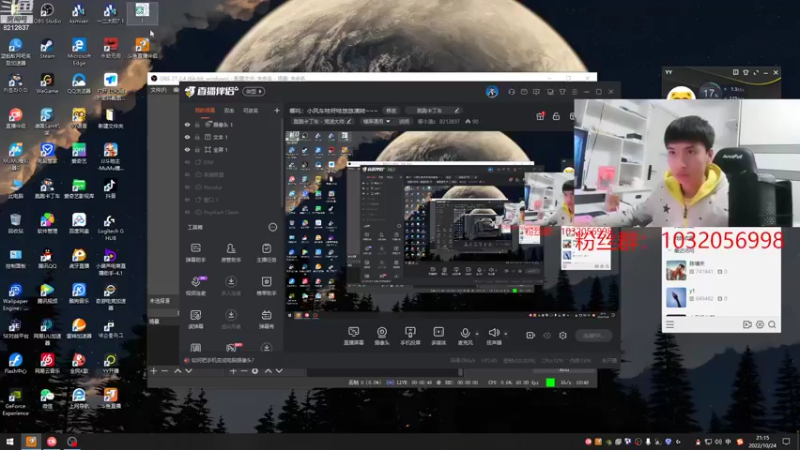Image resolution: width=800 pixels, height=450 pixels.
Task: Open the GeForce Experience desktop shortcut
Action: pos(15,403)
